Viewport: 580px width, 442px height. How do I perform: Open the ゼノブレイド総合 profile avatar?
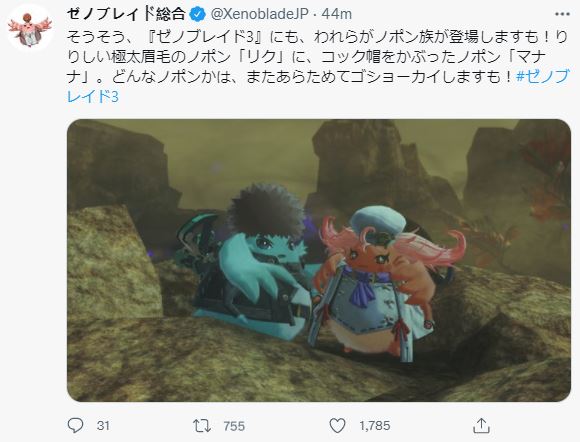point(30,30)
